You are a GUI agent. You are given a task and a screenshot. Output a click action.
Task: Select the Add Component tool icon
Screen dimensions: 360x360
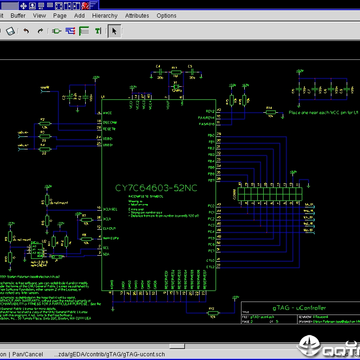pos(56,31)
